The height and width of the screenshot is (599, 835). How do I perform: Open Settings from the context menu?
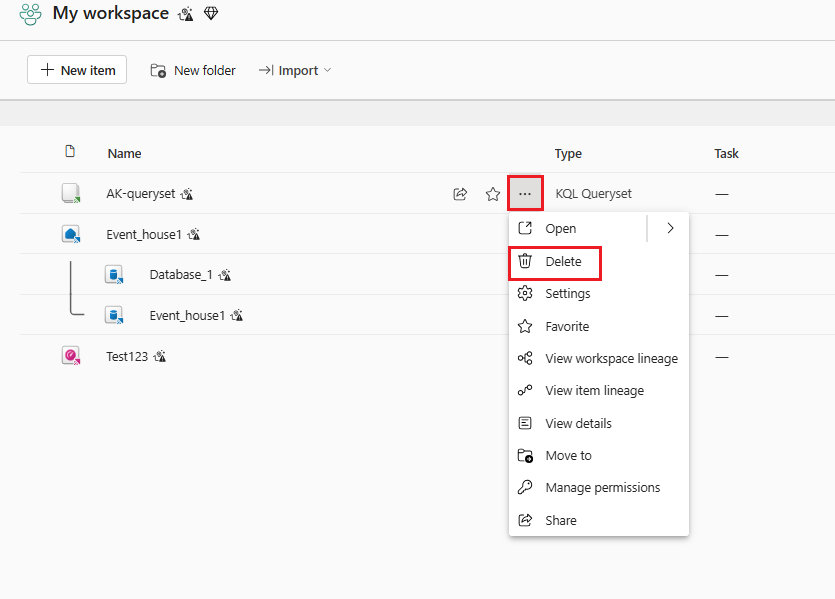(599, 293)
